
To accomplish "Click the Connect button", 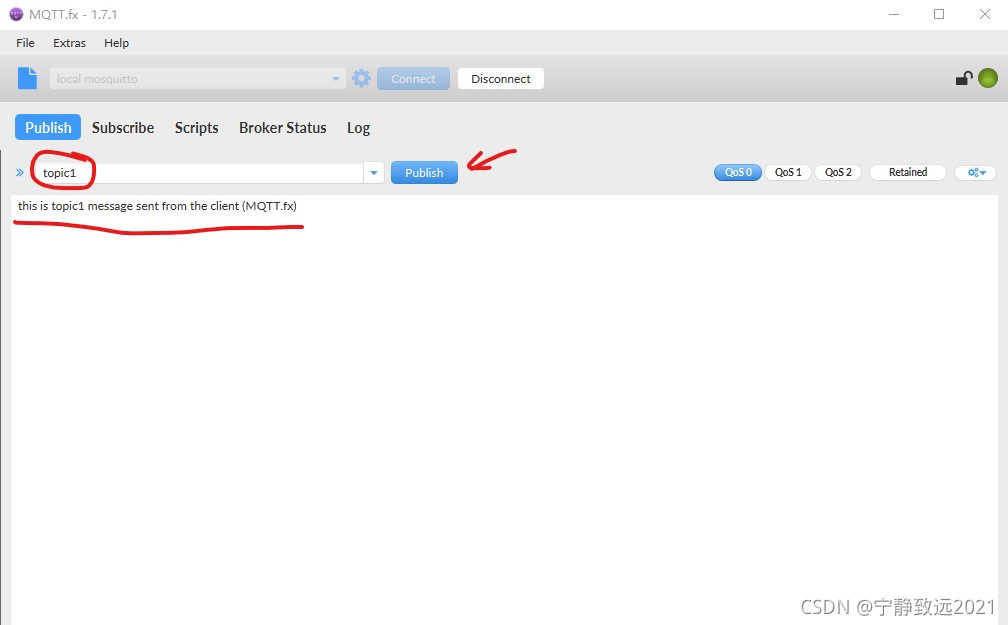I will (x=413, y=78).
